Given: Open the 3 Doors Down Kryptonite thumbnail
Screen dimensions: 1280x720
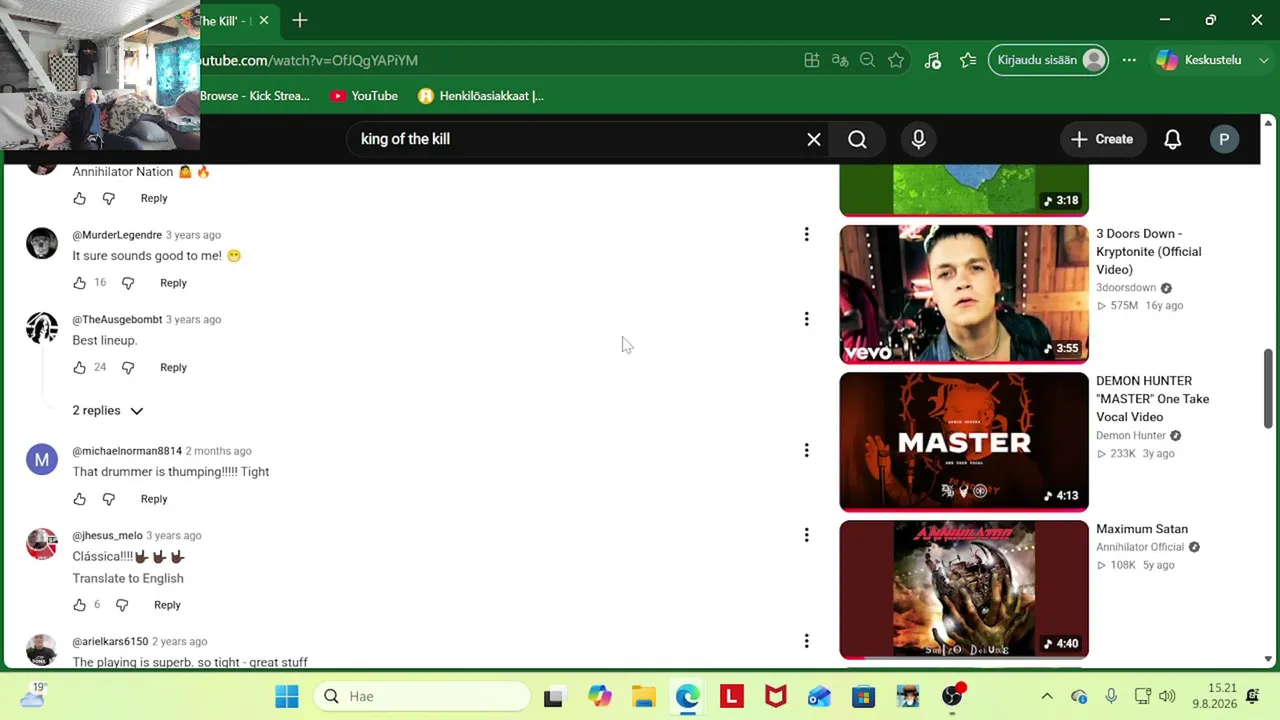Looking at the screenshot, I should (x=964, y=293).
